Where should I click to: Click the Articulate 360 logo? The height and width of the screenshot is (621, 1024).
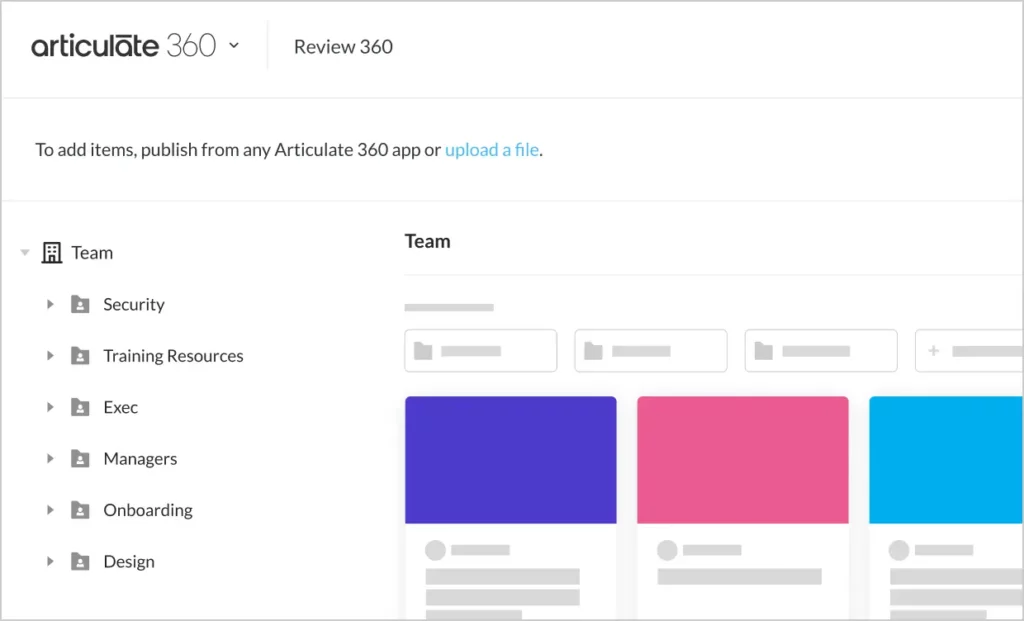tap(123, 46)
